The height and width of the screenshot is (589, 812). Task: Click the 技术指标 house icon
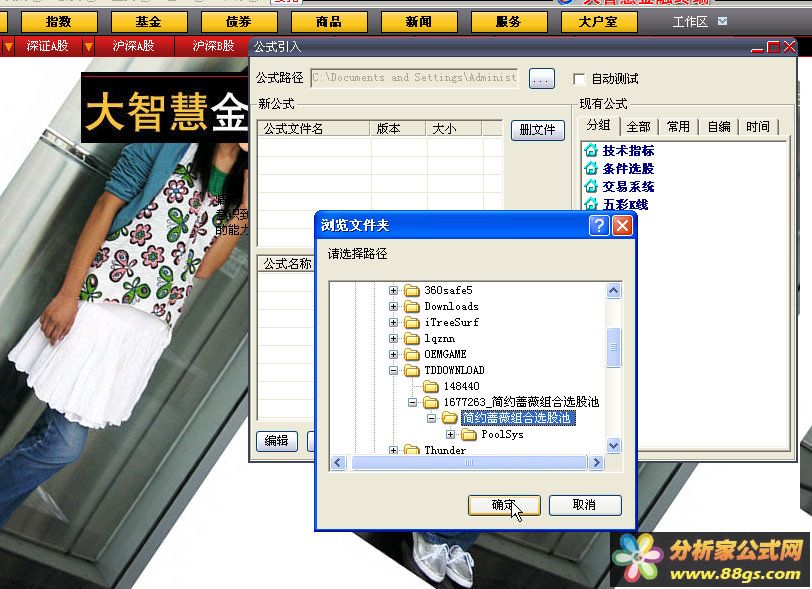pos(591,151)
